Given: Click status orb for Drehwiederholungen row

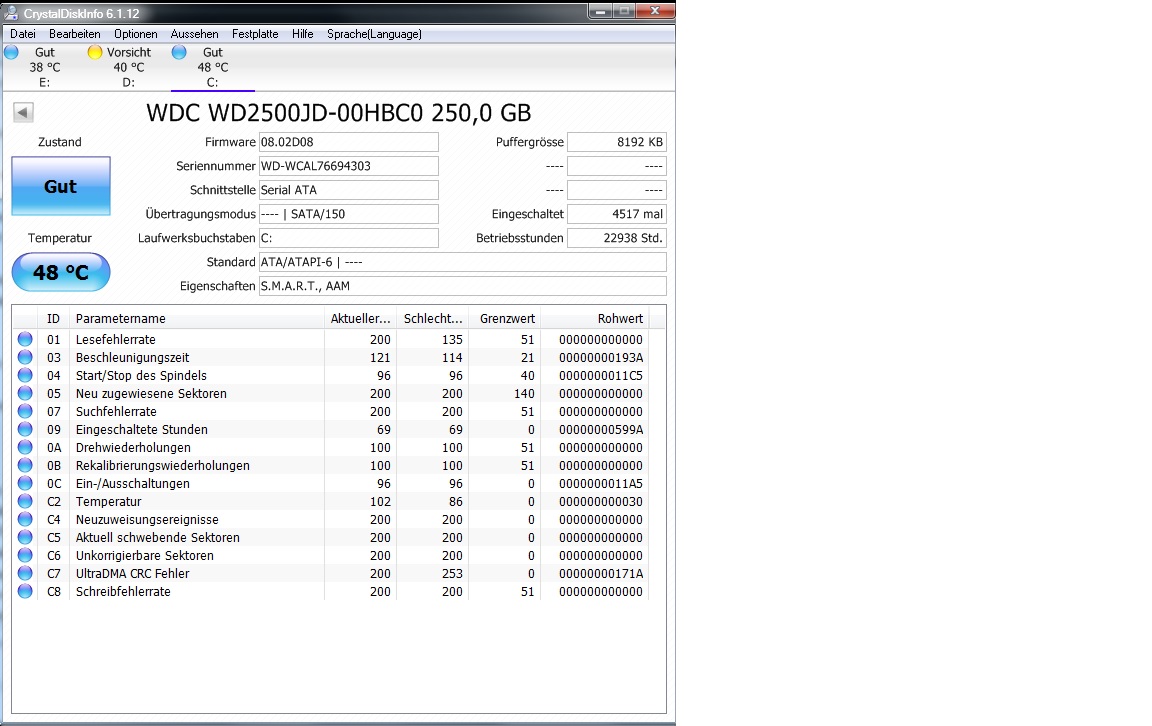Looking at the screenshot, I should click(x=25, y=448).
